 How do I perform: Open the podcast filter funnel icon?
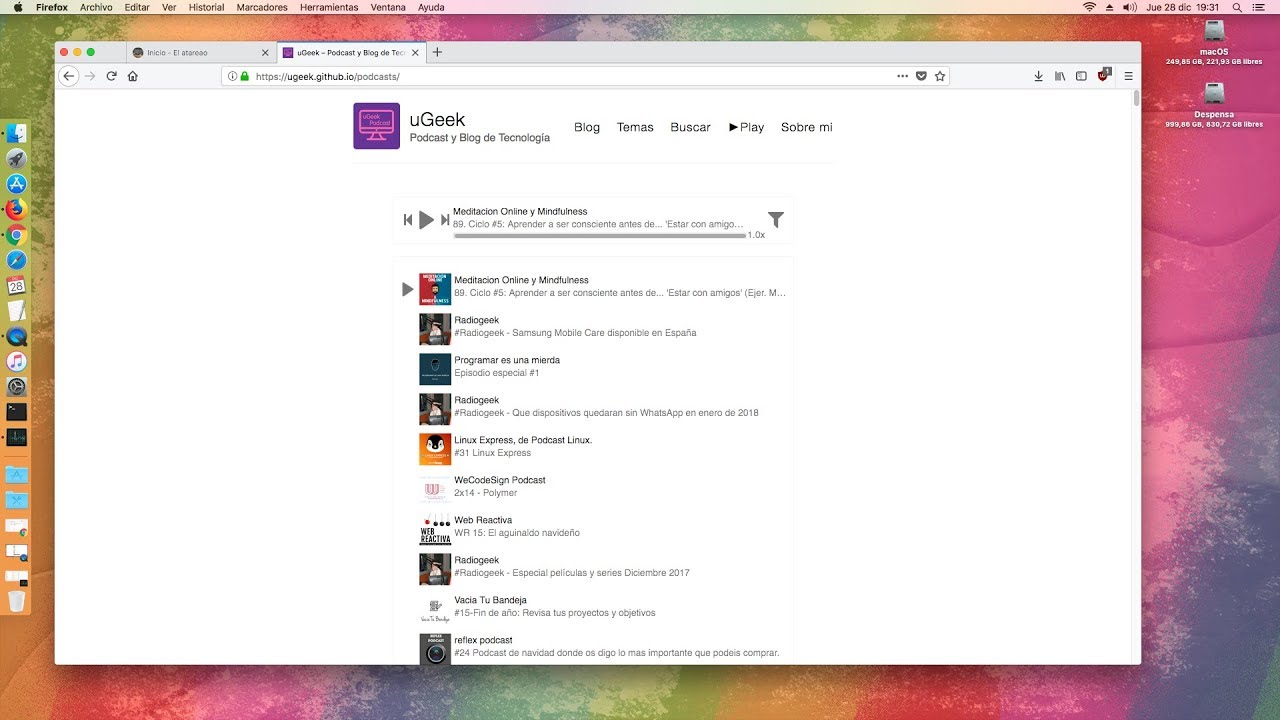click(x=776, y=220)
